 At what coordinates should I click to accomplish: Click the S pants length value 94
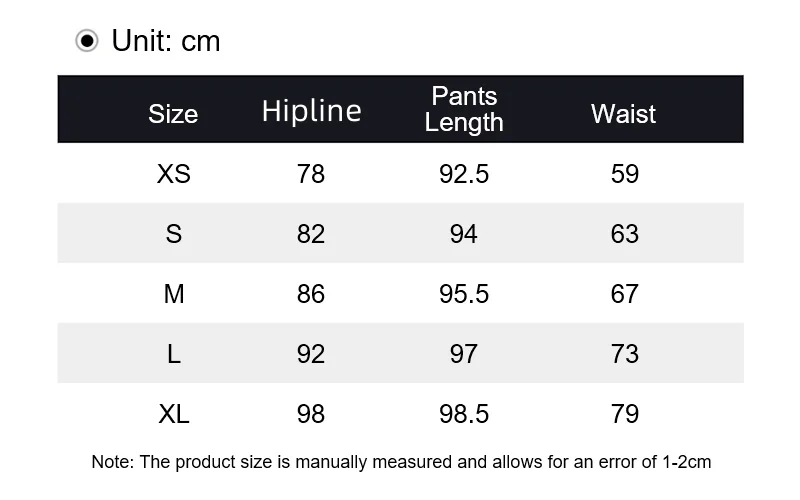tap(464, 234)
